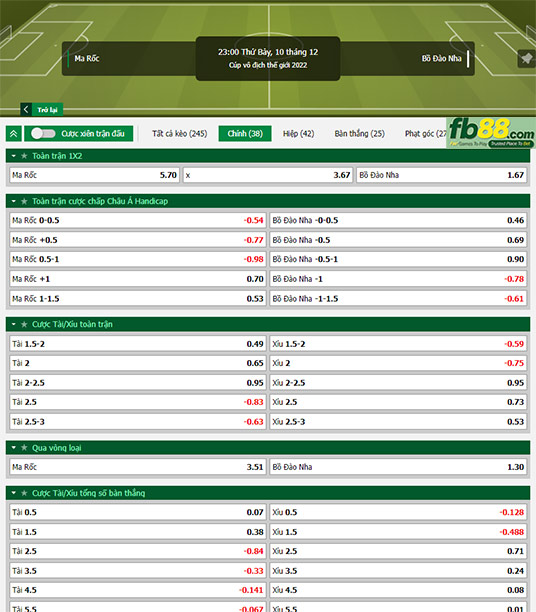This screenshot has height=612, width=536.
Task: Choose full-match Xỉu 2.5 at 0.73
Action: 398,402
